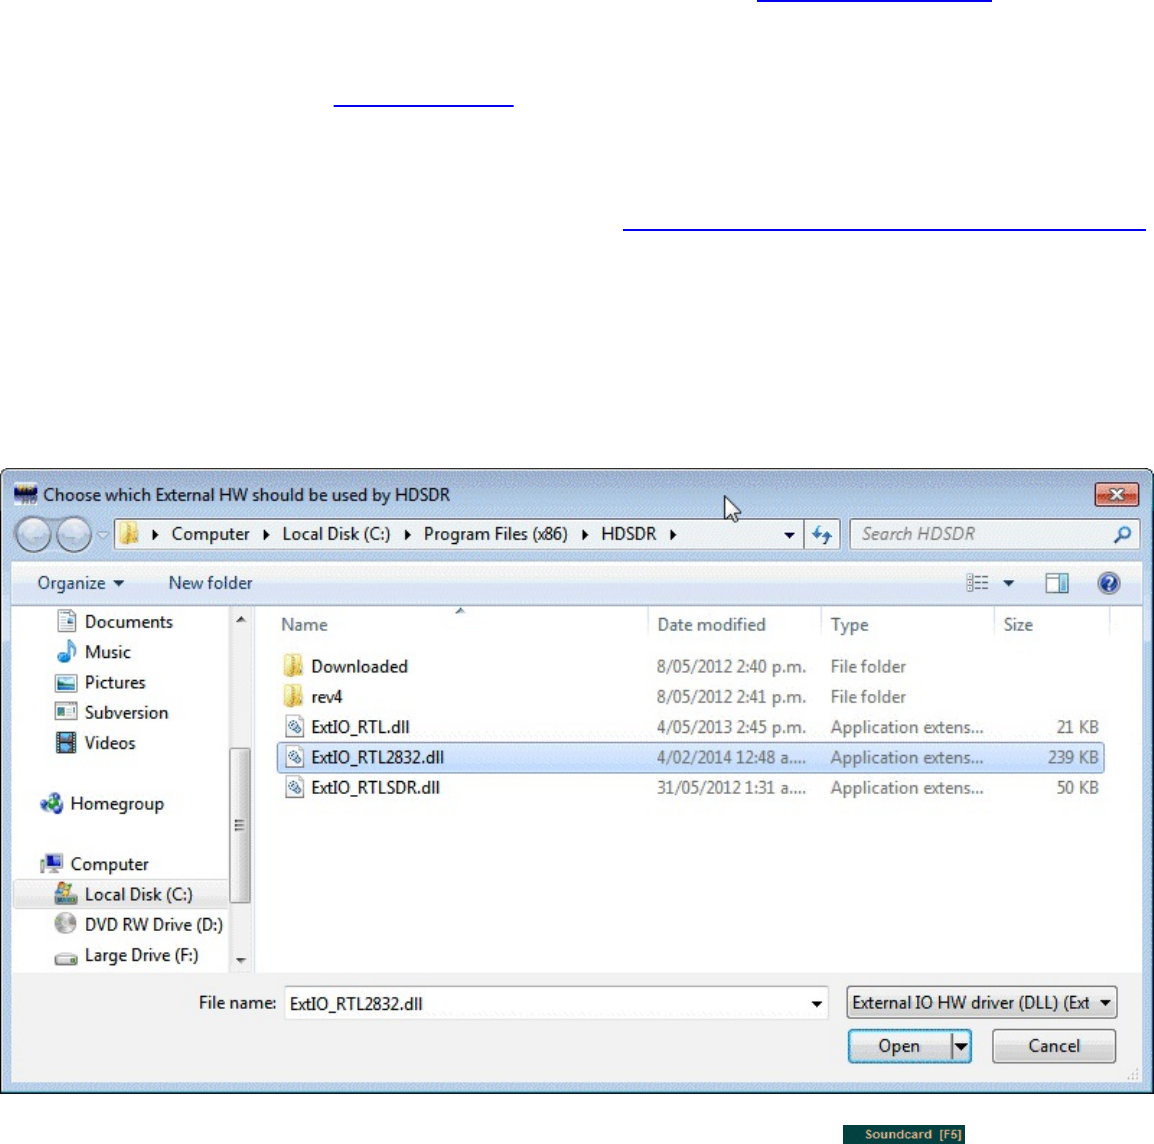Select Computer in navigation pane

tap(109, 864)
